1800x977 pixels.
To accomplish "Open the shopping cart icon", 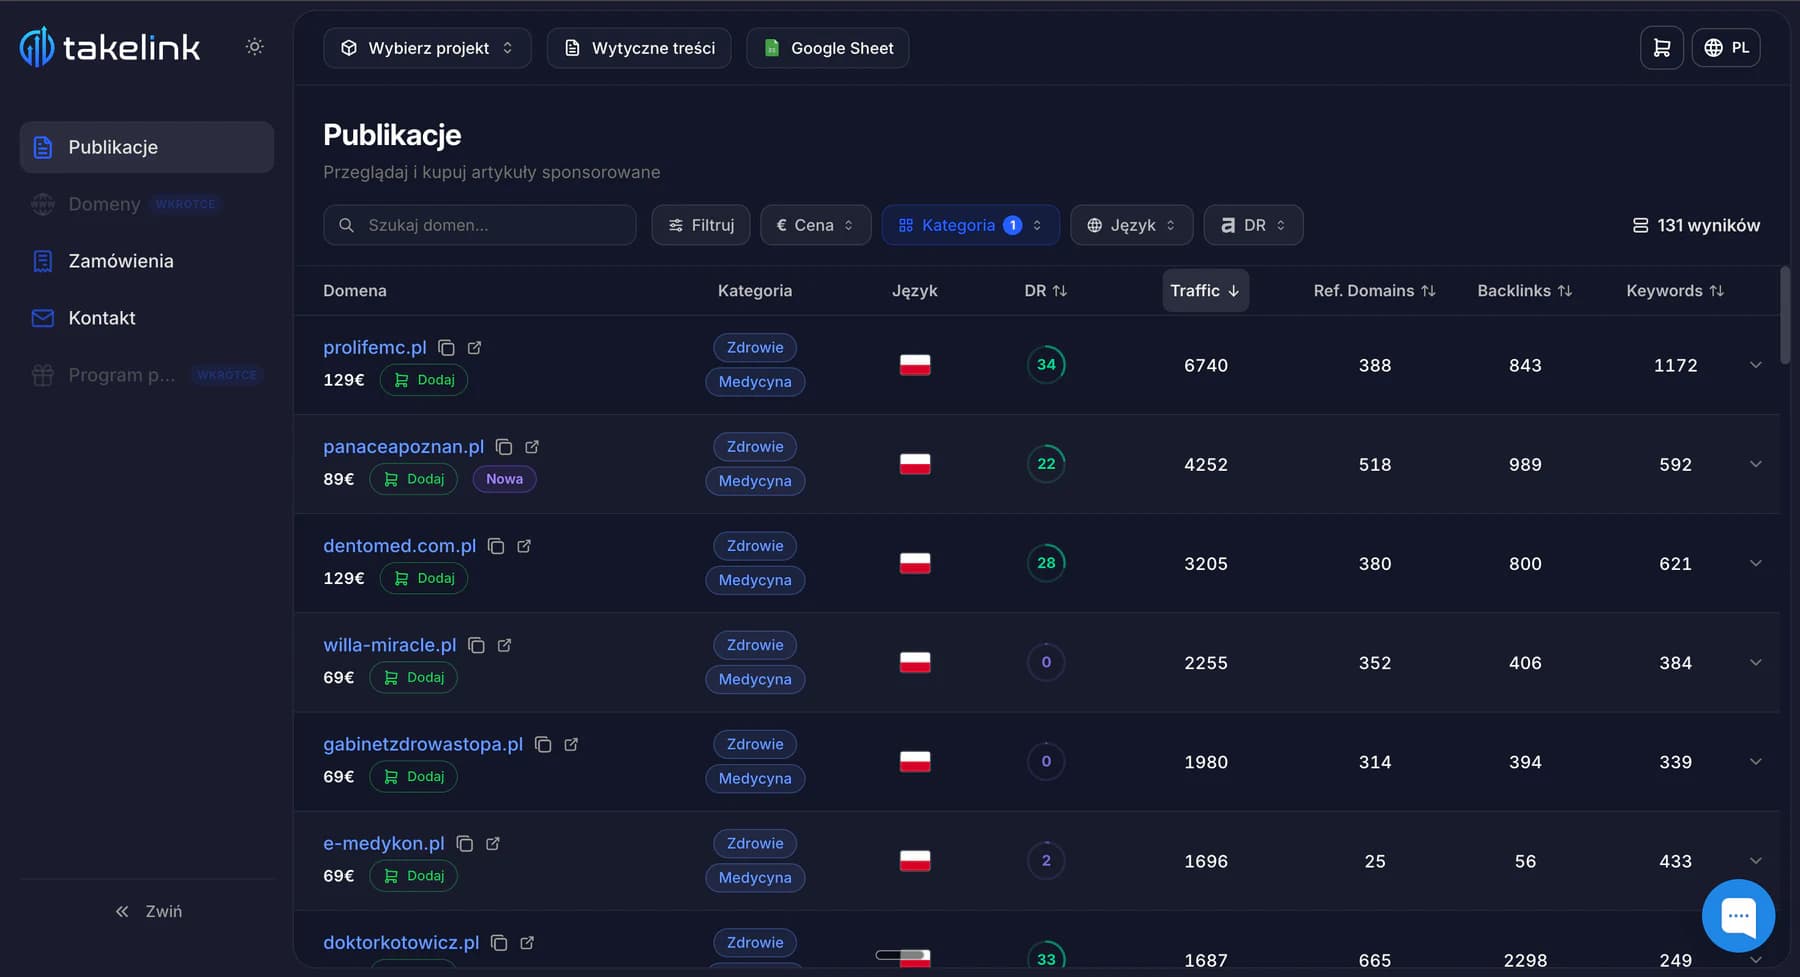I will pos(1661,48).
